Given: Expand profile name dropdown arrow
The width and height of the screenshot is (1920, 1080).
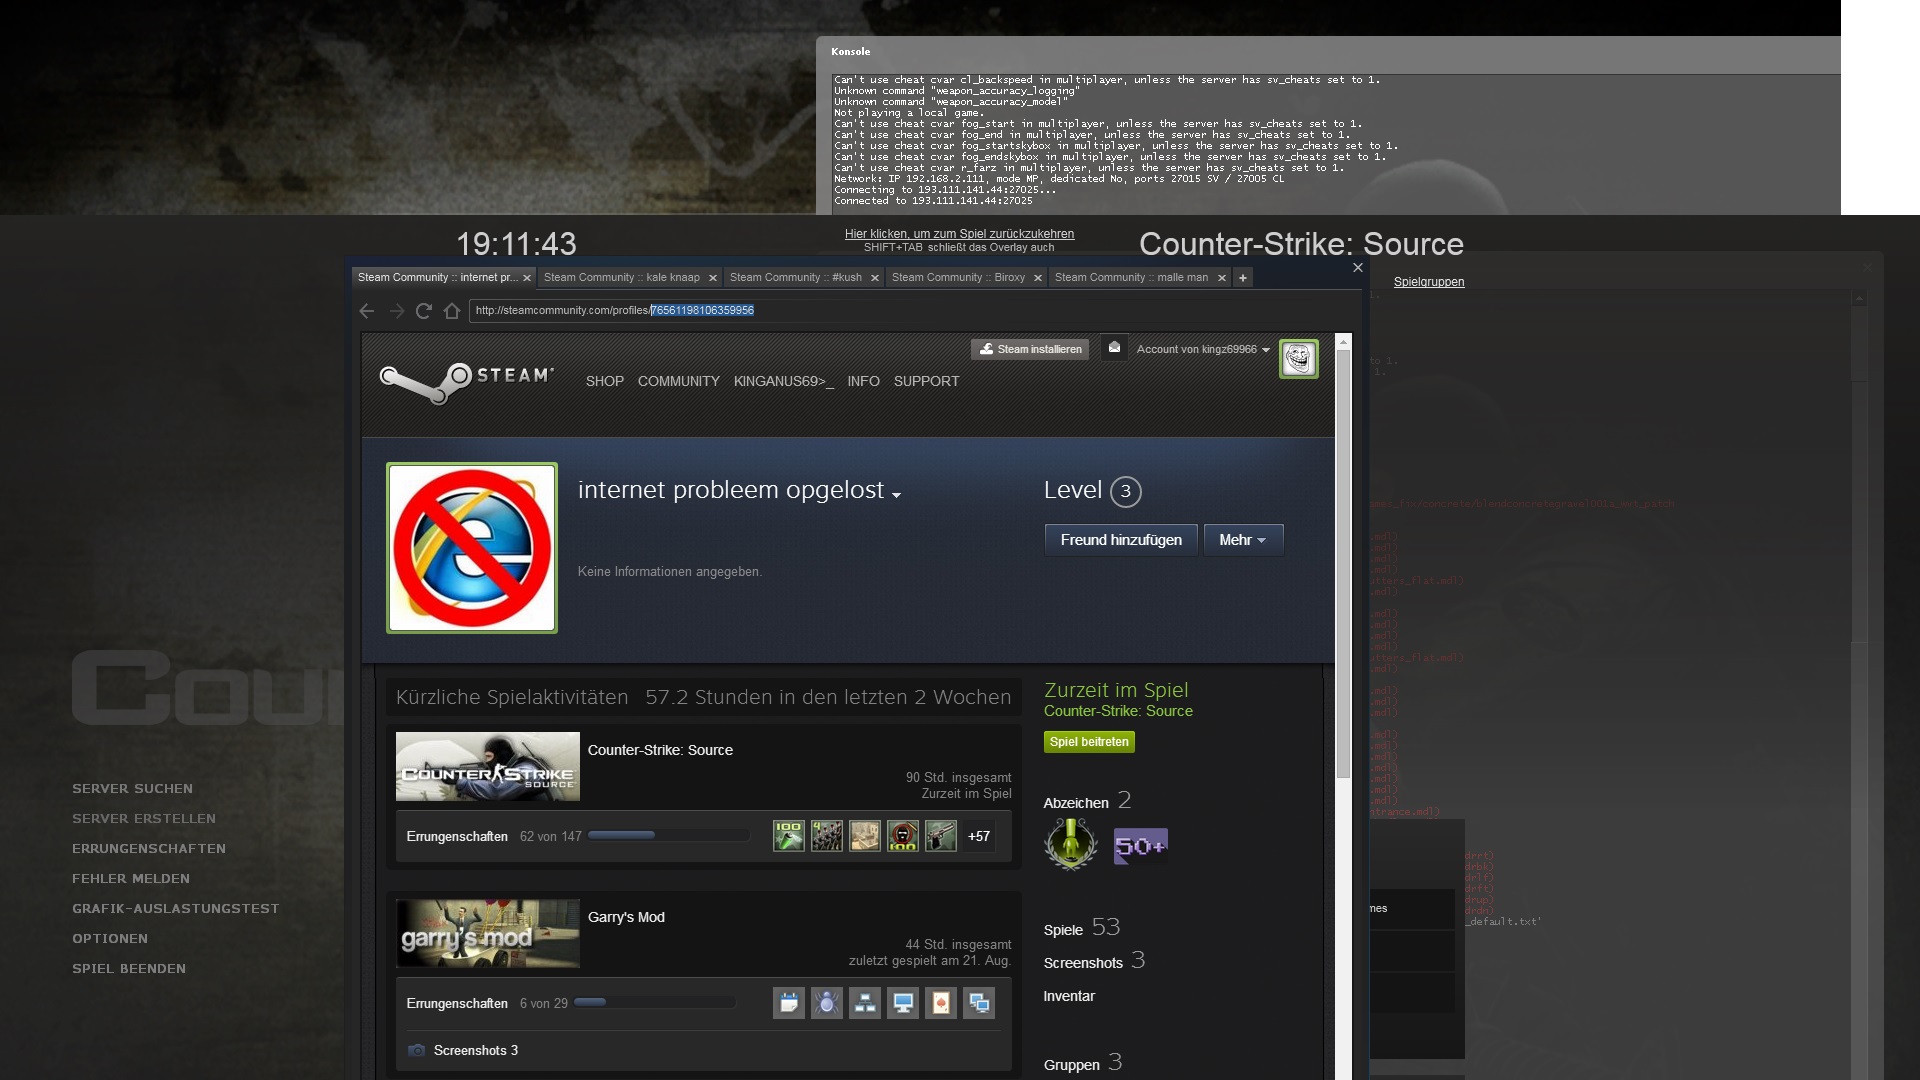Looking at the screenshot, I should (x=896, y=495).
